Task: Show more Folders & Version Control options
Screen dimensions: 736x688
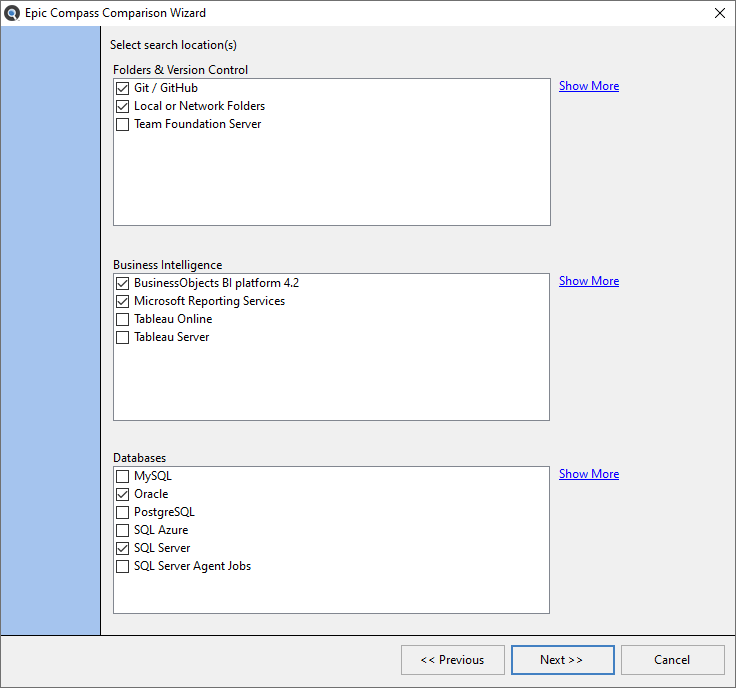Action: [x=589, y=86]
